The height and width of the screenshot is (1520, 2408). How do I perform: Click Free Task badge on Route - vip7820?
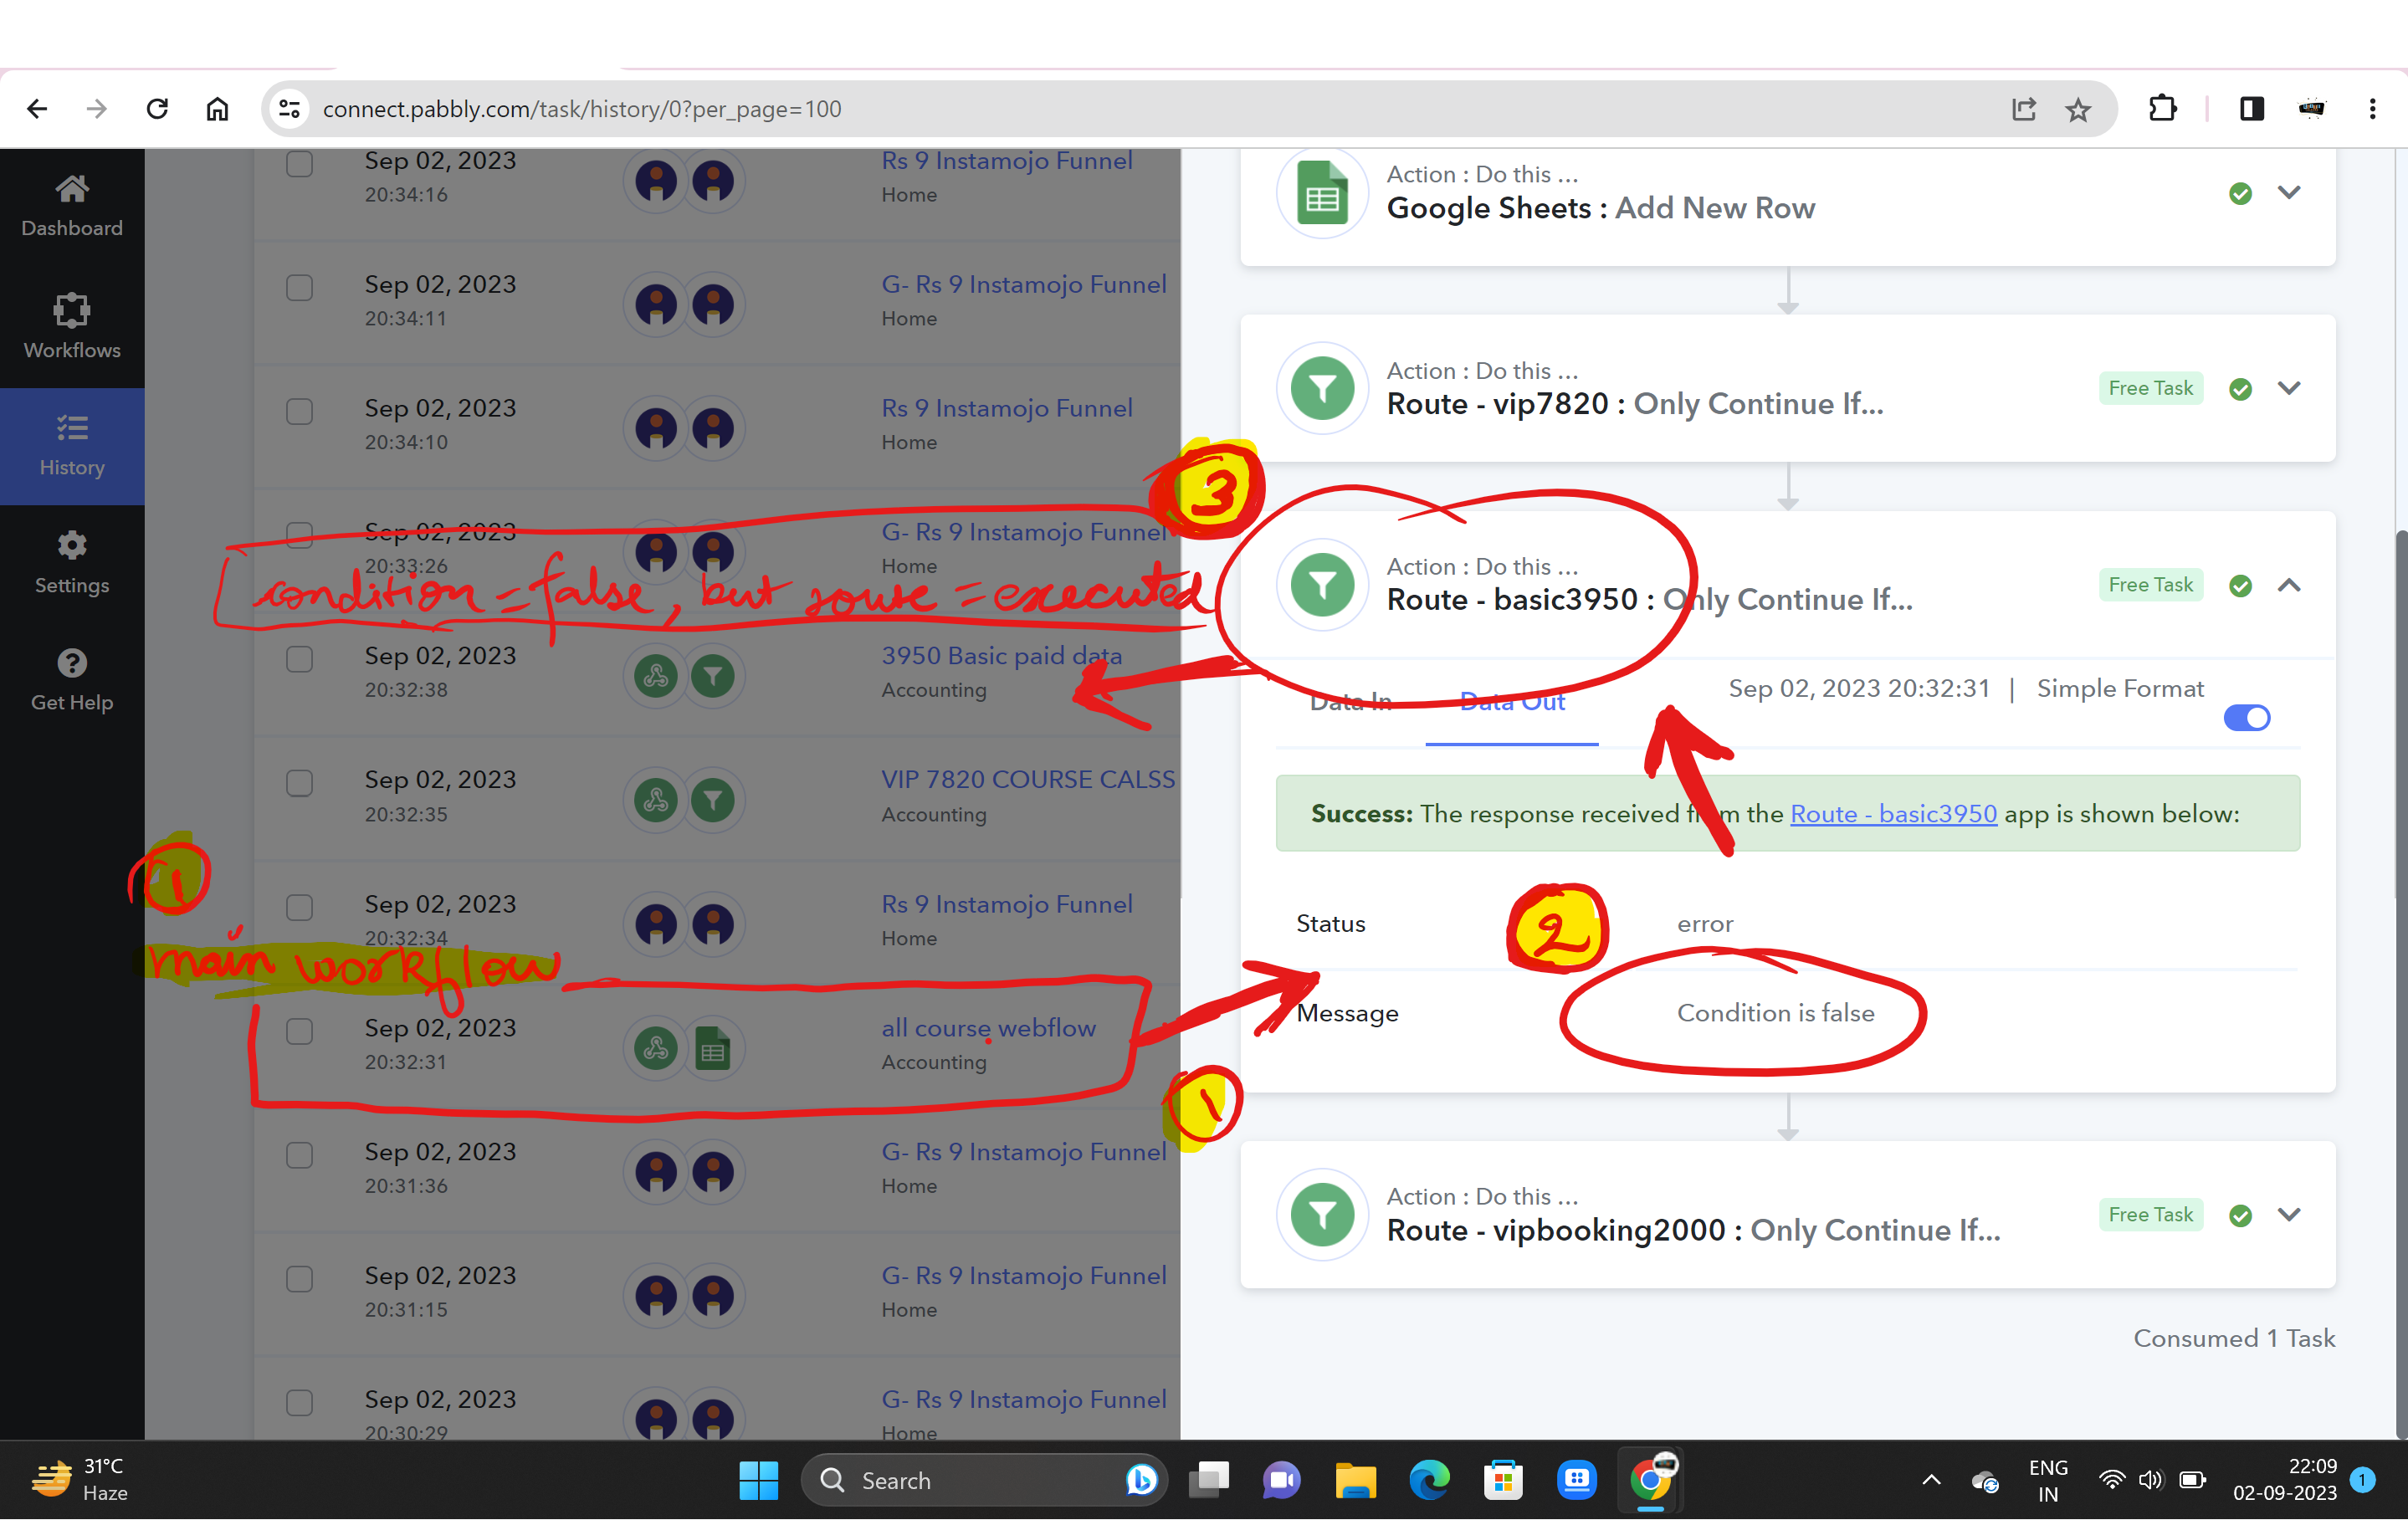pos(2150,388)
